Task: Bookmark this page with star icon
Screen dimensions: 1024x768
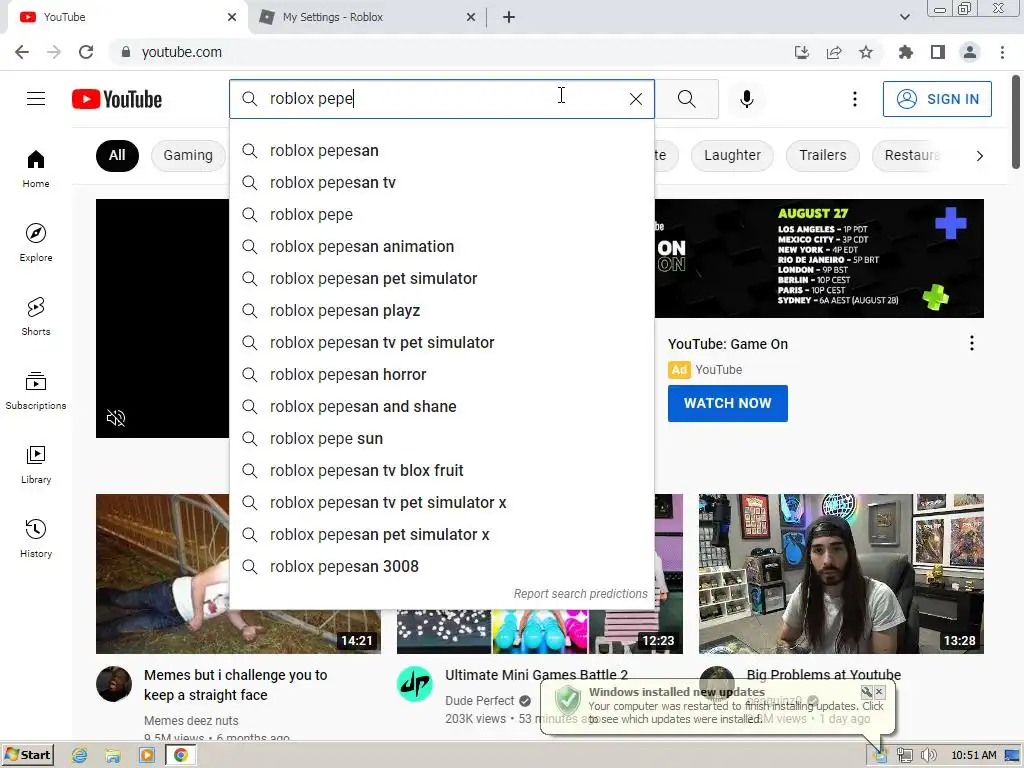Action: click(x=866, y=52)
